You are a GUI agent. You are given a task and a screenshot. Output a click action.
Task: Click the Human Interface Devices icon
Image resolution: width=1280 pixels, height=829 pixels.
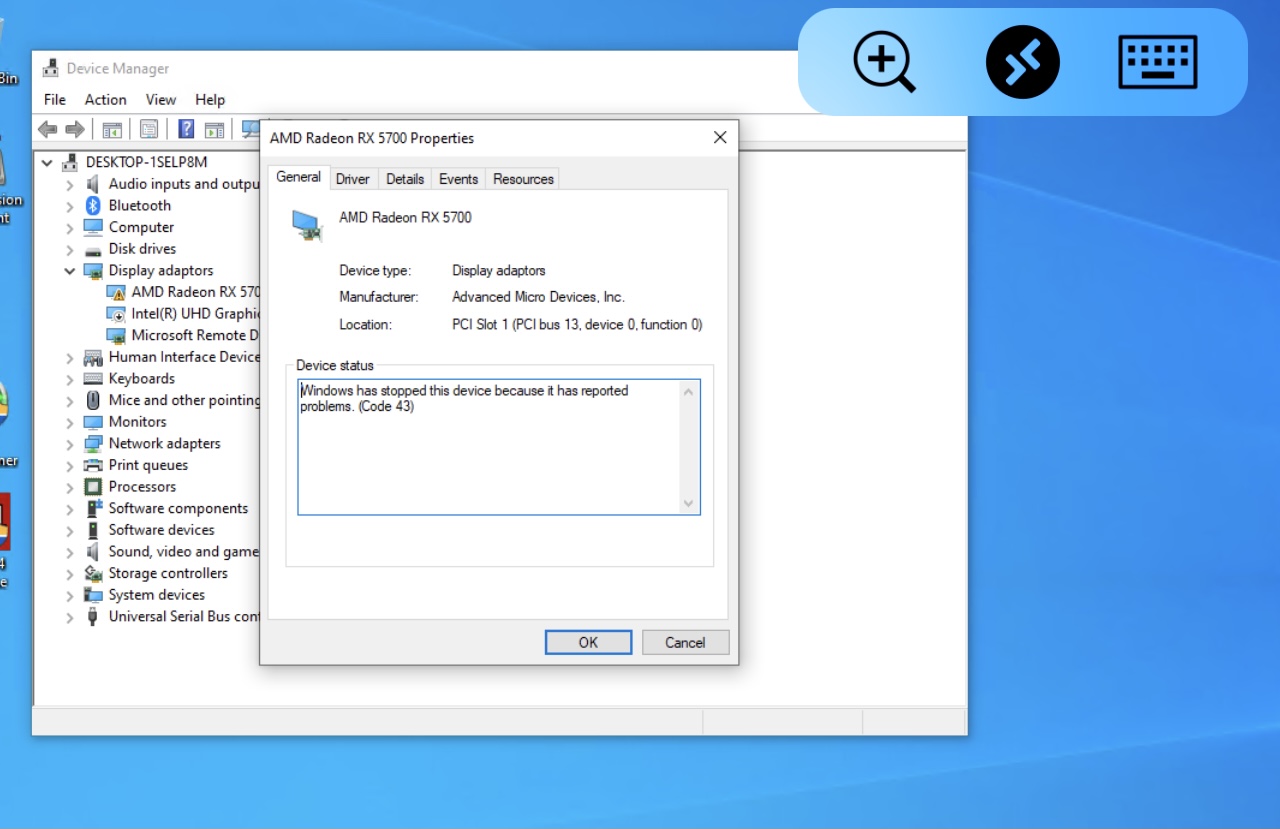93,357
